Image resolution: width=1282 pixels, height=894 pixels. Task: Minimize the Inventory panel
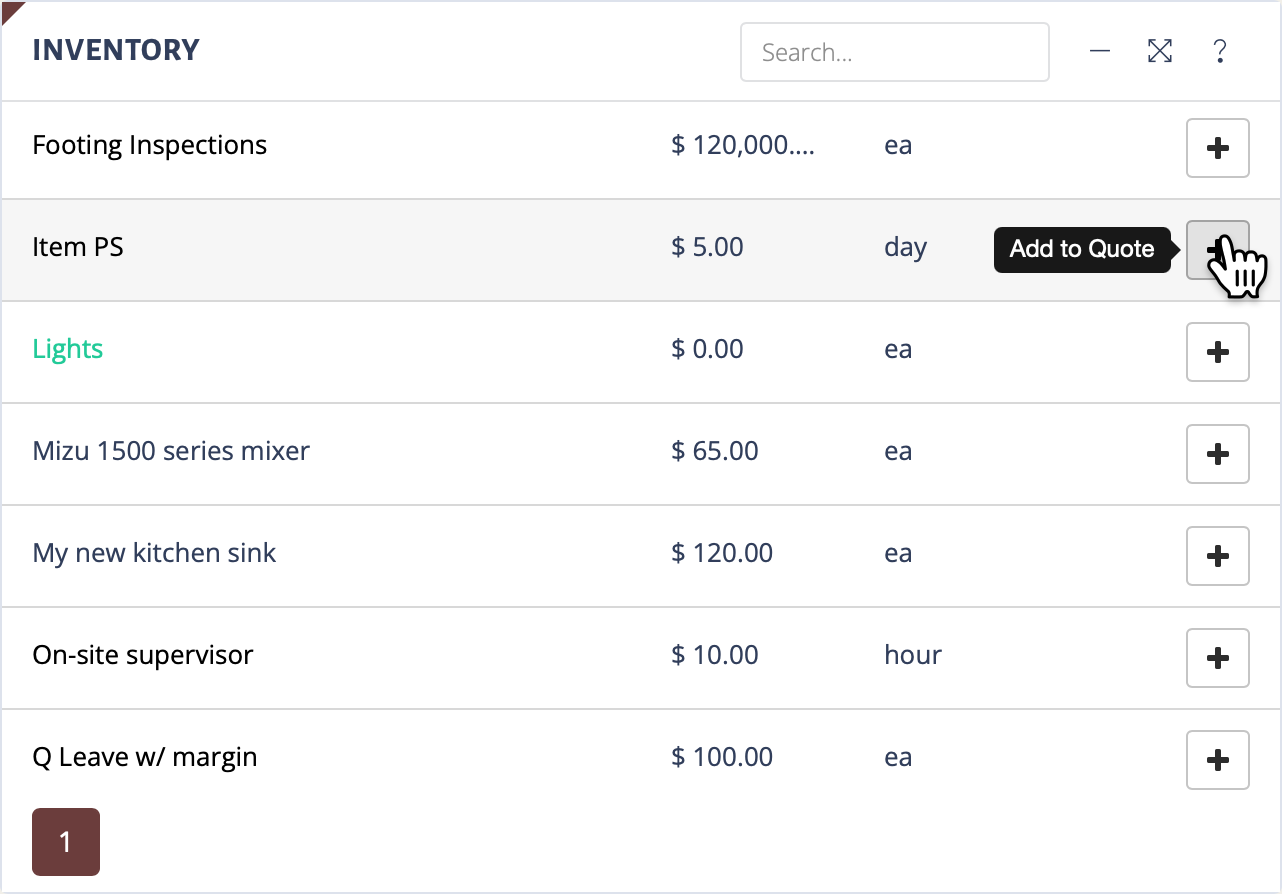tap(1100, 51)
